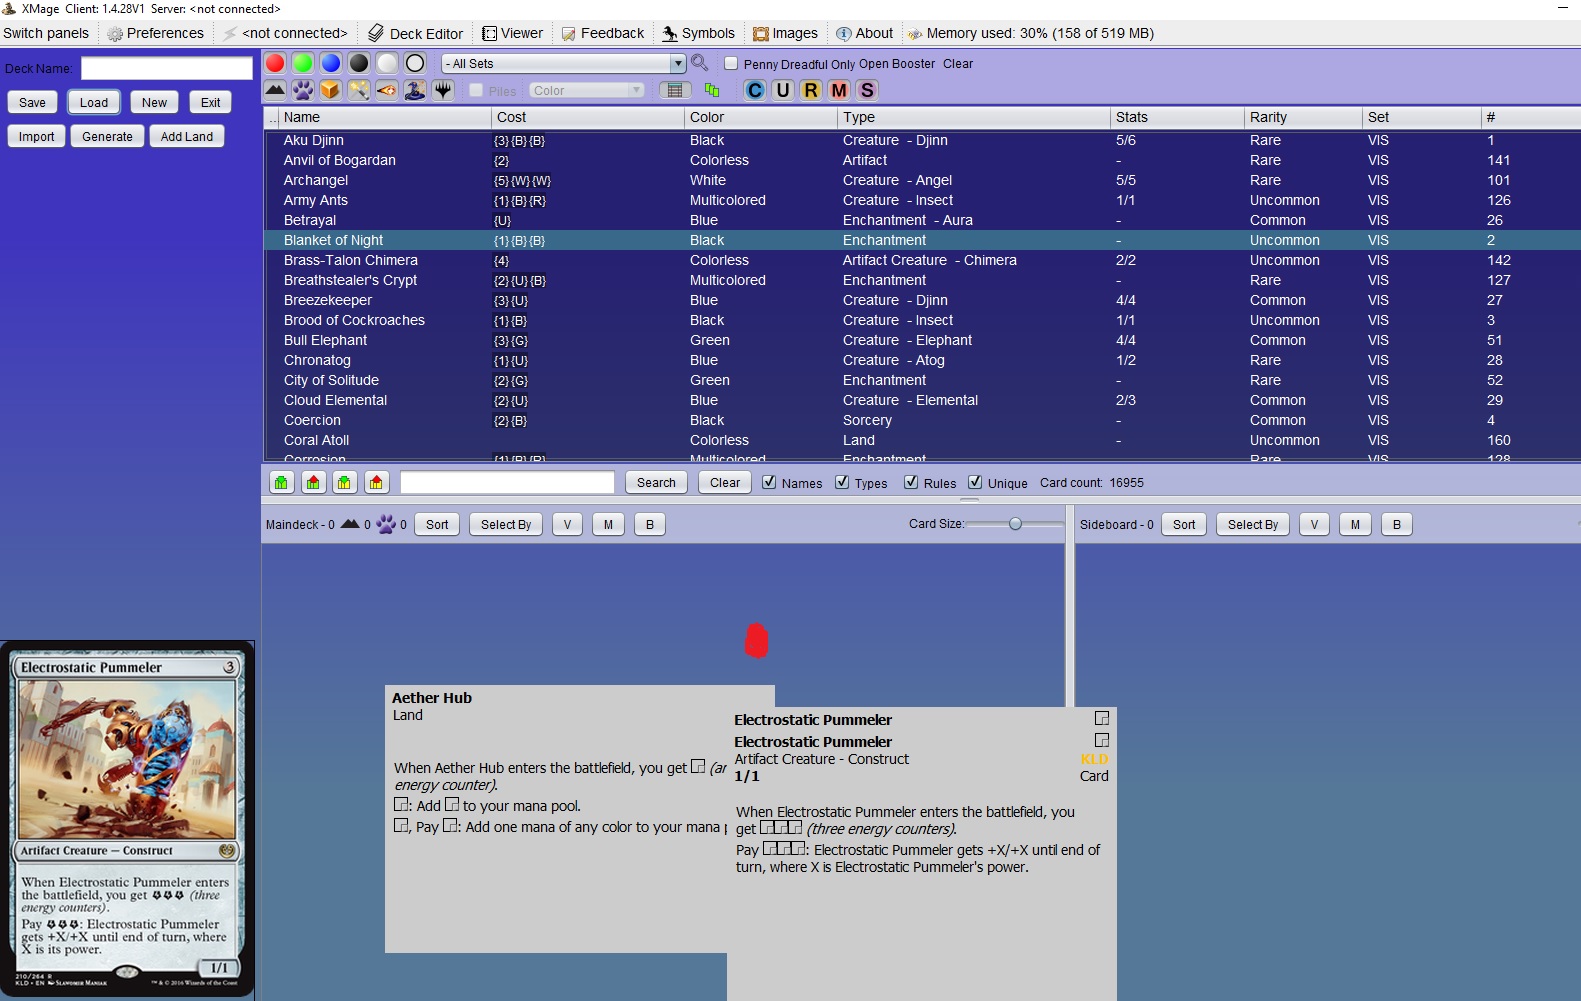Uncheck the Unique checkbox
Image resolution: width=1581 pixels, height=1001 pixels.
tap(975, 482)
